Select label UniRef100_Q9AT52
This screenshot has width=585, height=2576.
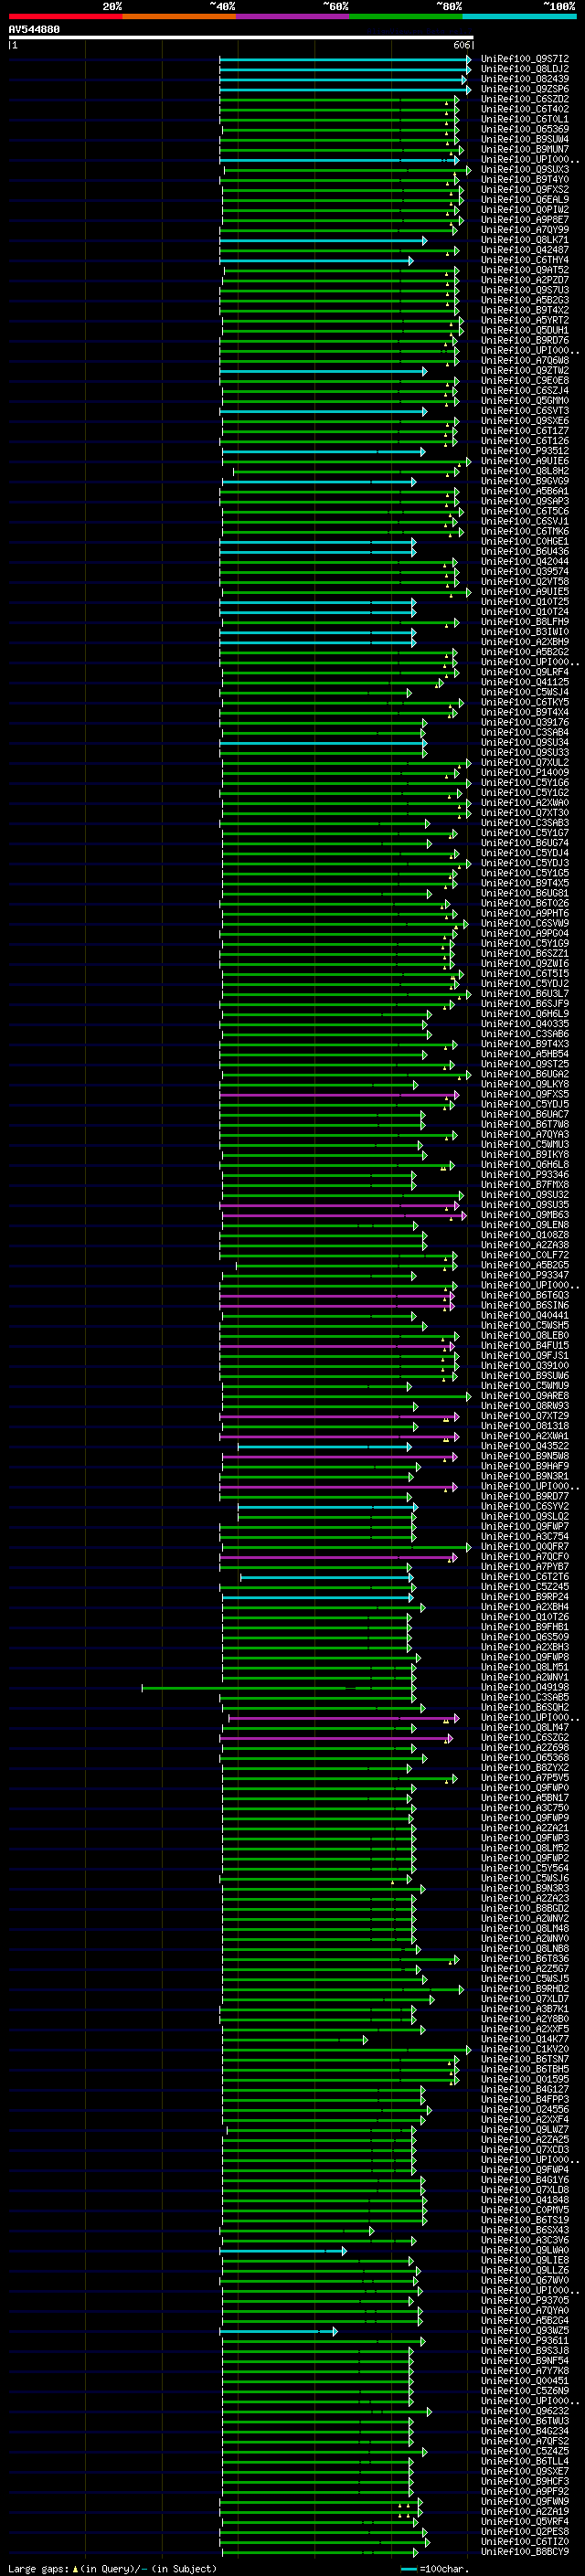(x=525, y=270)
